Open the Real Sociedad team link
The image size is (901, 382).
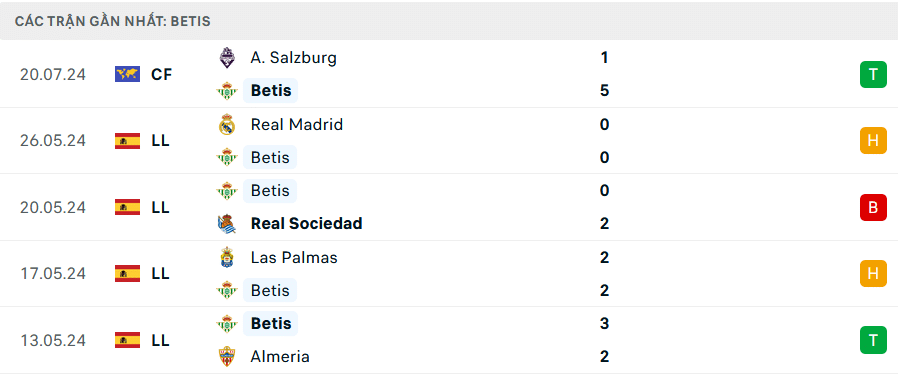(306, 223)
